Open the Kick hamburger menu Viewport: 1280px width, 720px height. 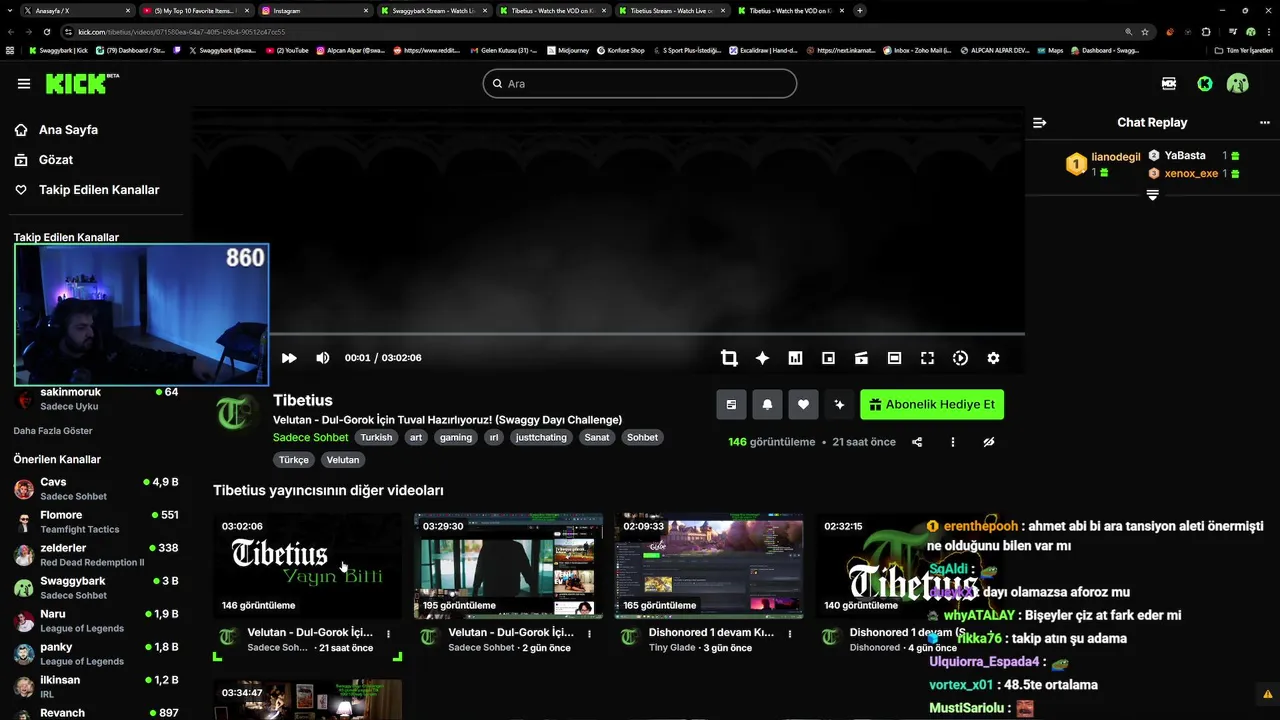tap(23, 84)
